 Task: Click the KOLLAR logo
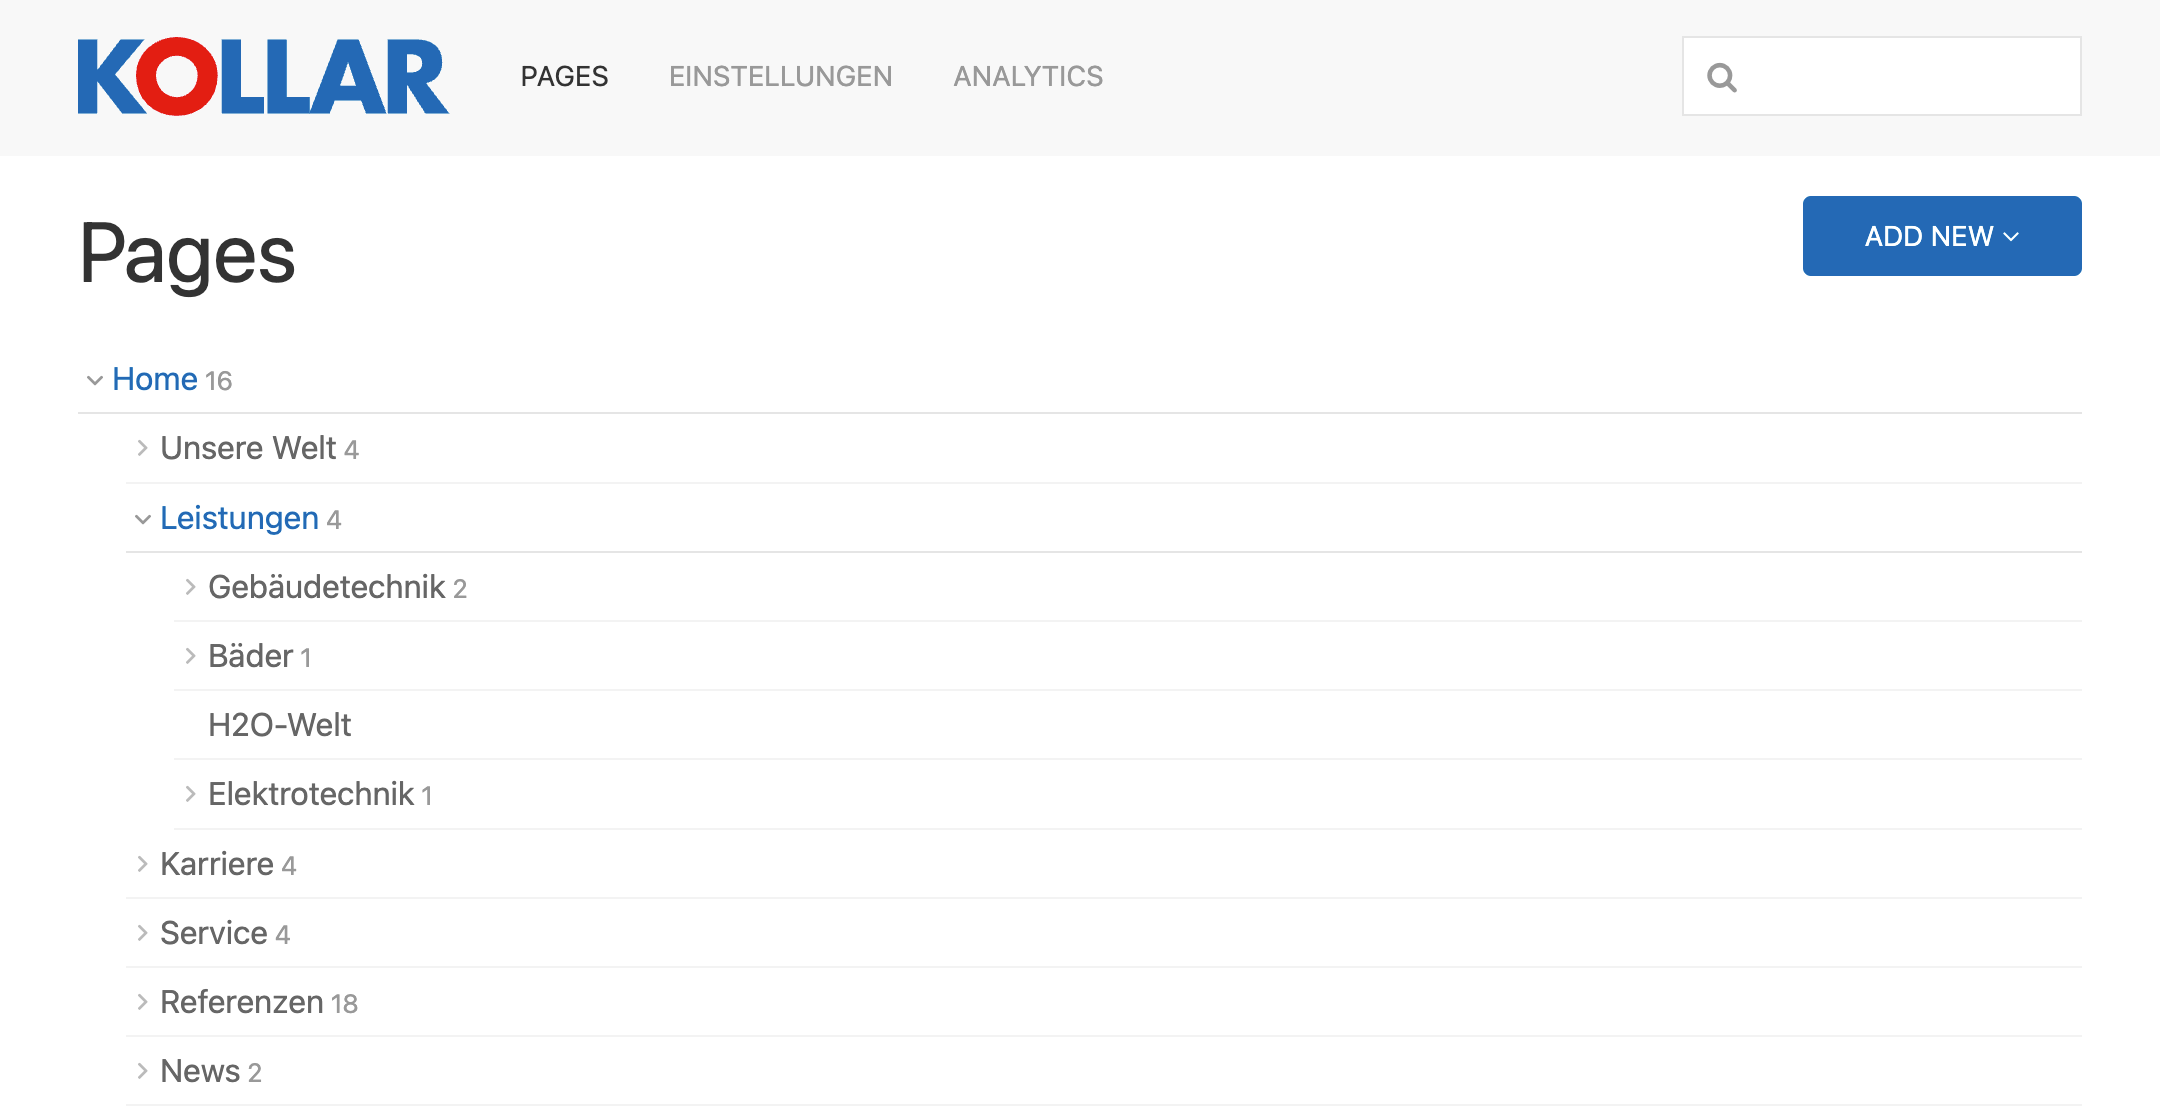[x=263, y=77]
